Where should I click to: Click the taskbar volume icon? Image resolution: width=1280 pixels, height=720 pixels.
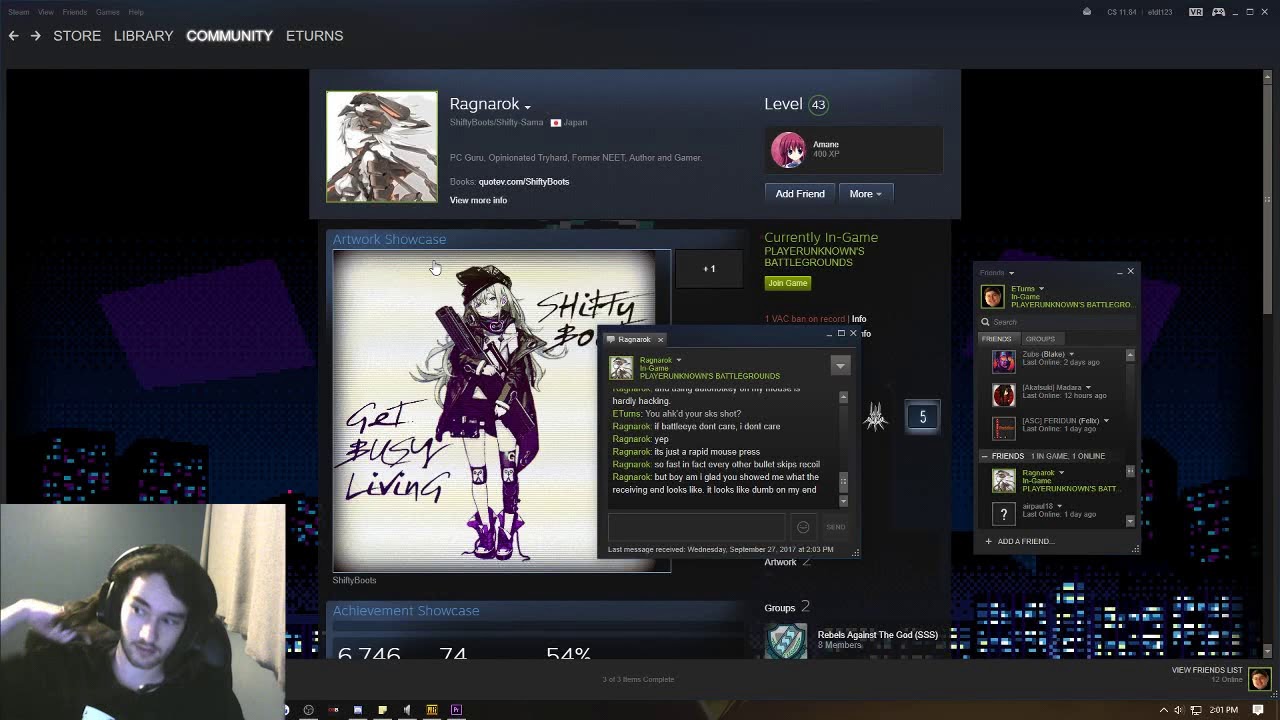click(1178, 710)
